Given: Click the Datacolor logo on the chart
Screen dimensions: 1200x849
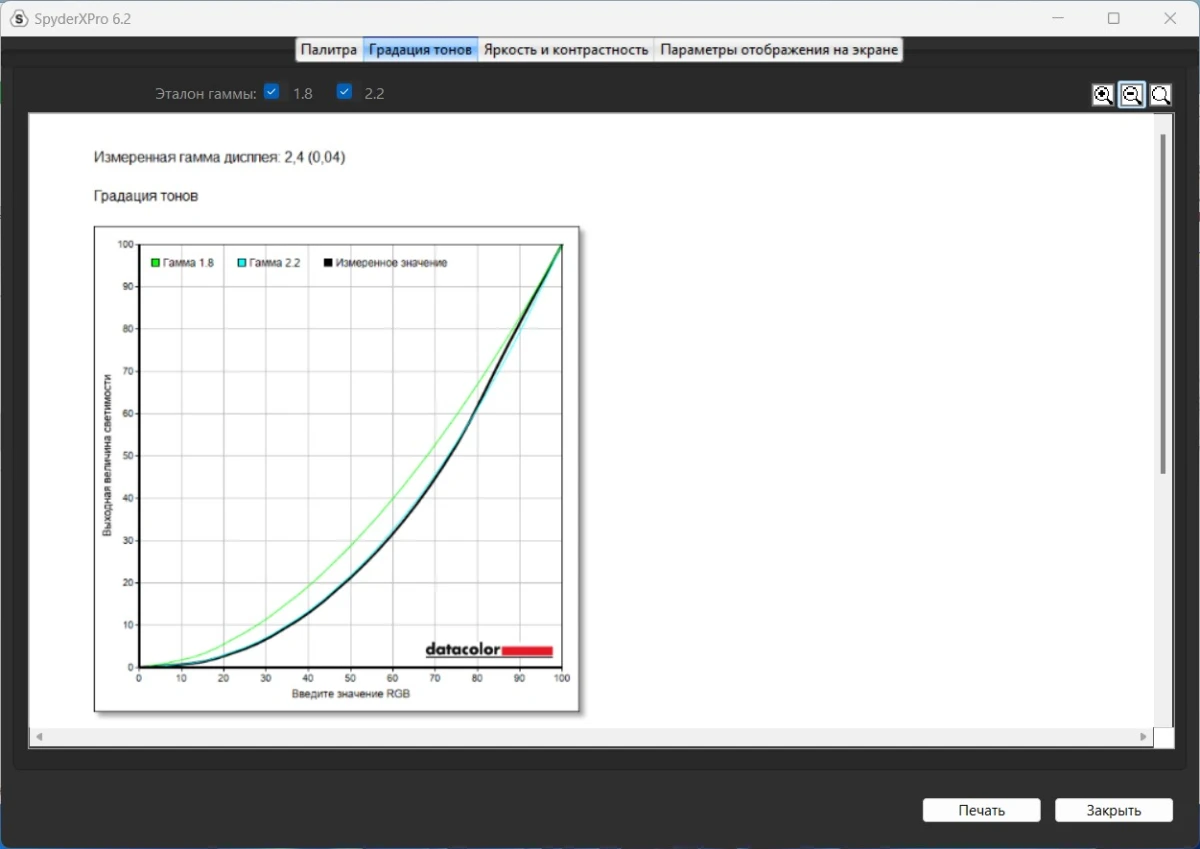Looking at the screenshot, I should pyautogui.click(x=488, y=650).
